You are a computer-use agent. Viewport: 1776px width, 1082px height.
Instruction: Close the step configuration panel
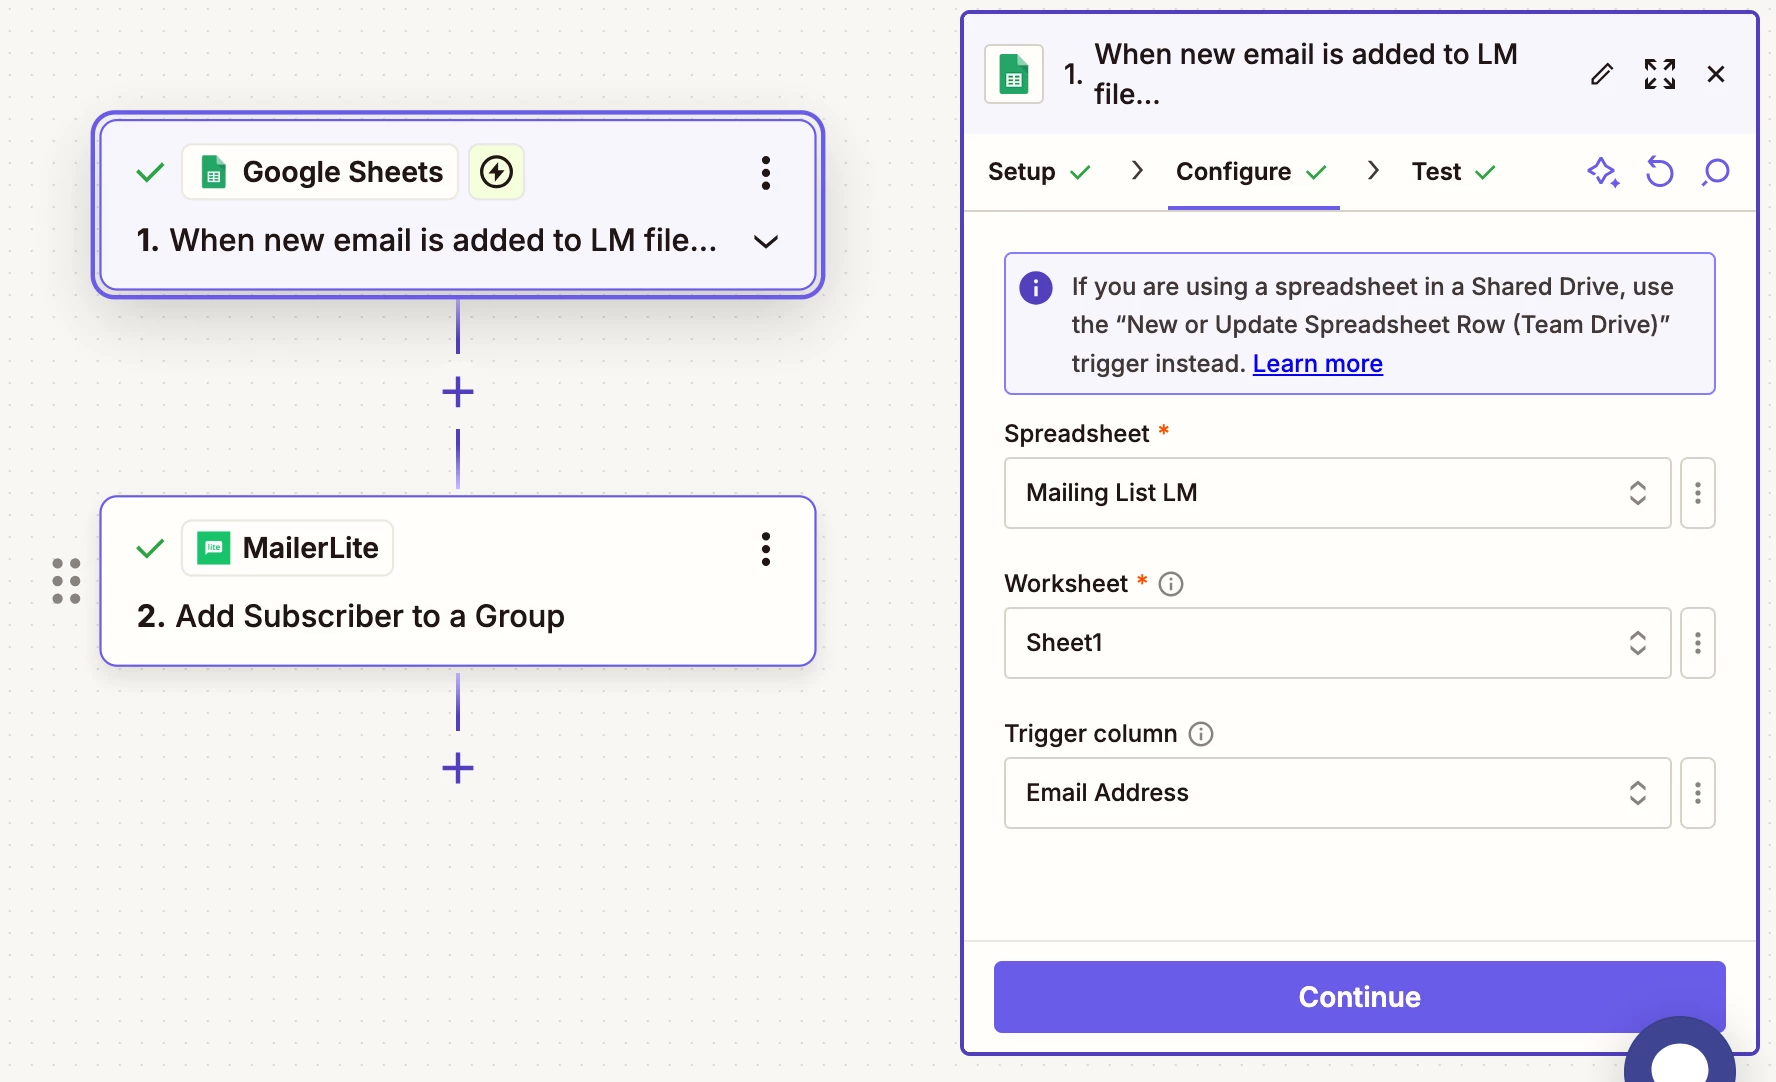(x=1716, y=74)
